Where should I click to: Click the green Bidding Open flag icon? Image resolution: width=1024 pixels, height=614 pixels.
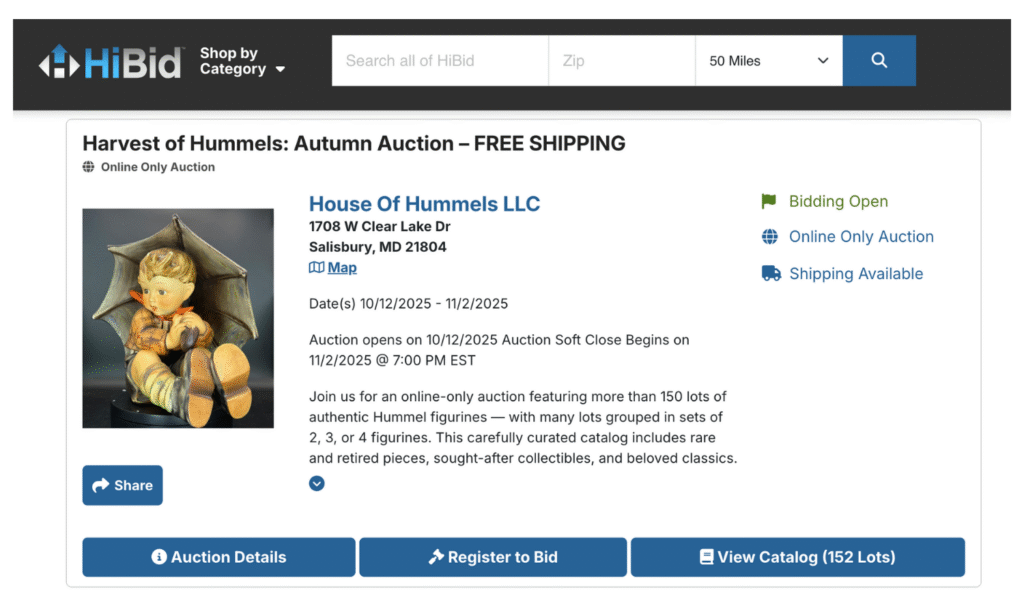pos(768,201)
